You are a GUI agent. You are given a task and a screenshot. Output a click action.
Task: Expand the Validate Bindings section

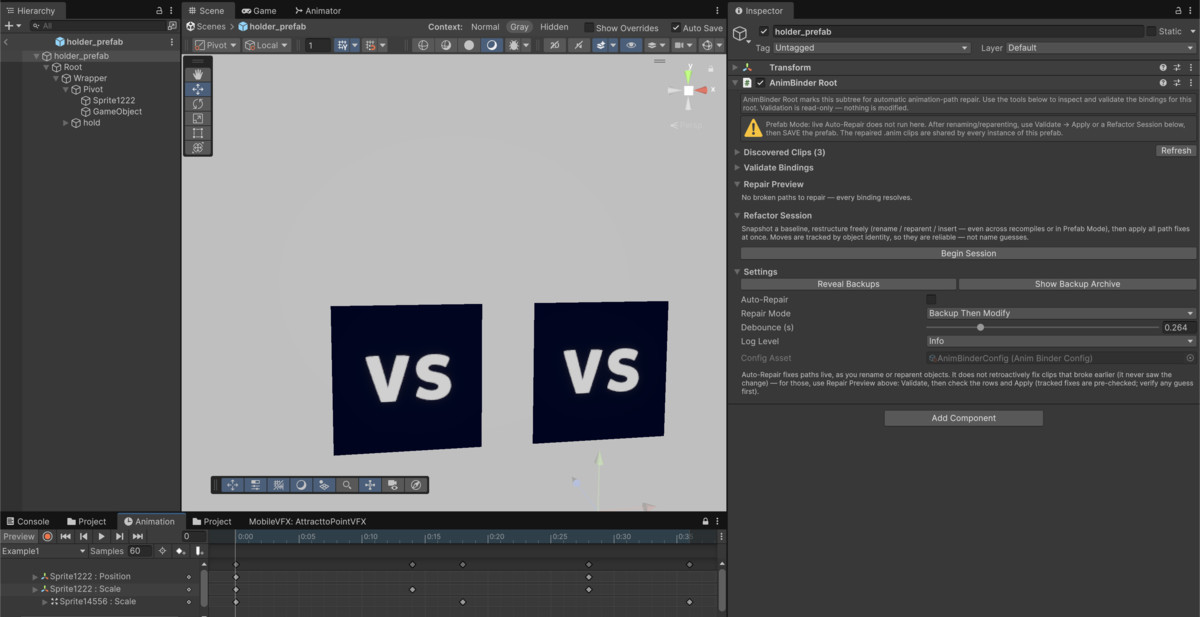737,167
